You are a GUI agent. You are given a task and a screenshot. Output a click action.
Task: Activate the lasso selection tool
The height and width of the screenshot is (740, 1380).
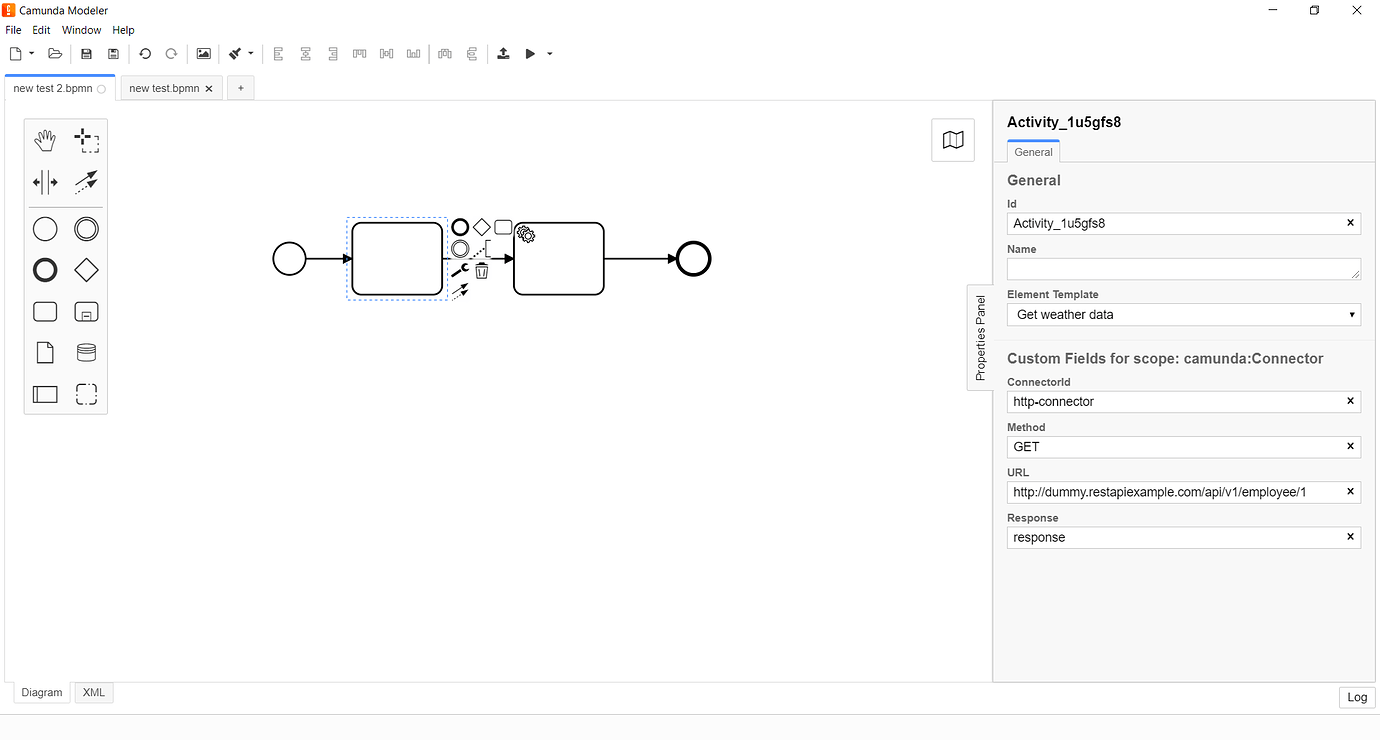click(x=87, y=141)
